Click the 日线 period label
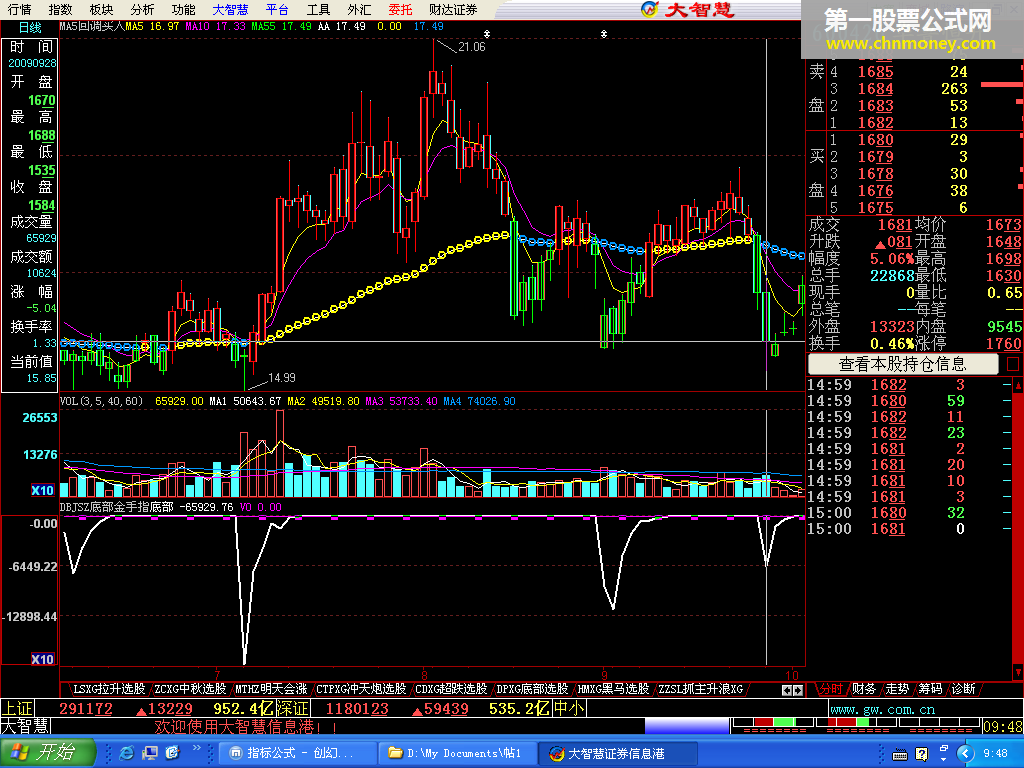1024x768 pixels. pos(30,27)
